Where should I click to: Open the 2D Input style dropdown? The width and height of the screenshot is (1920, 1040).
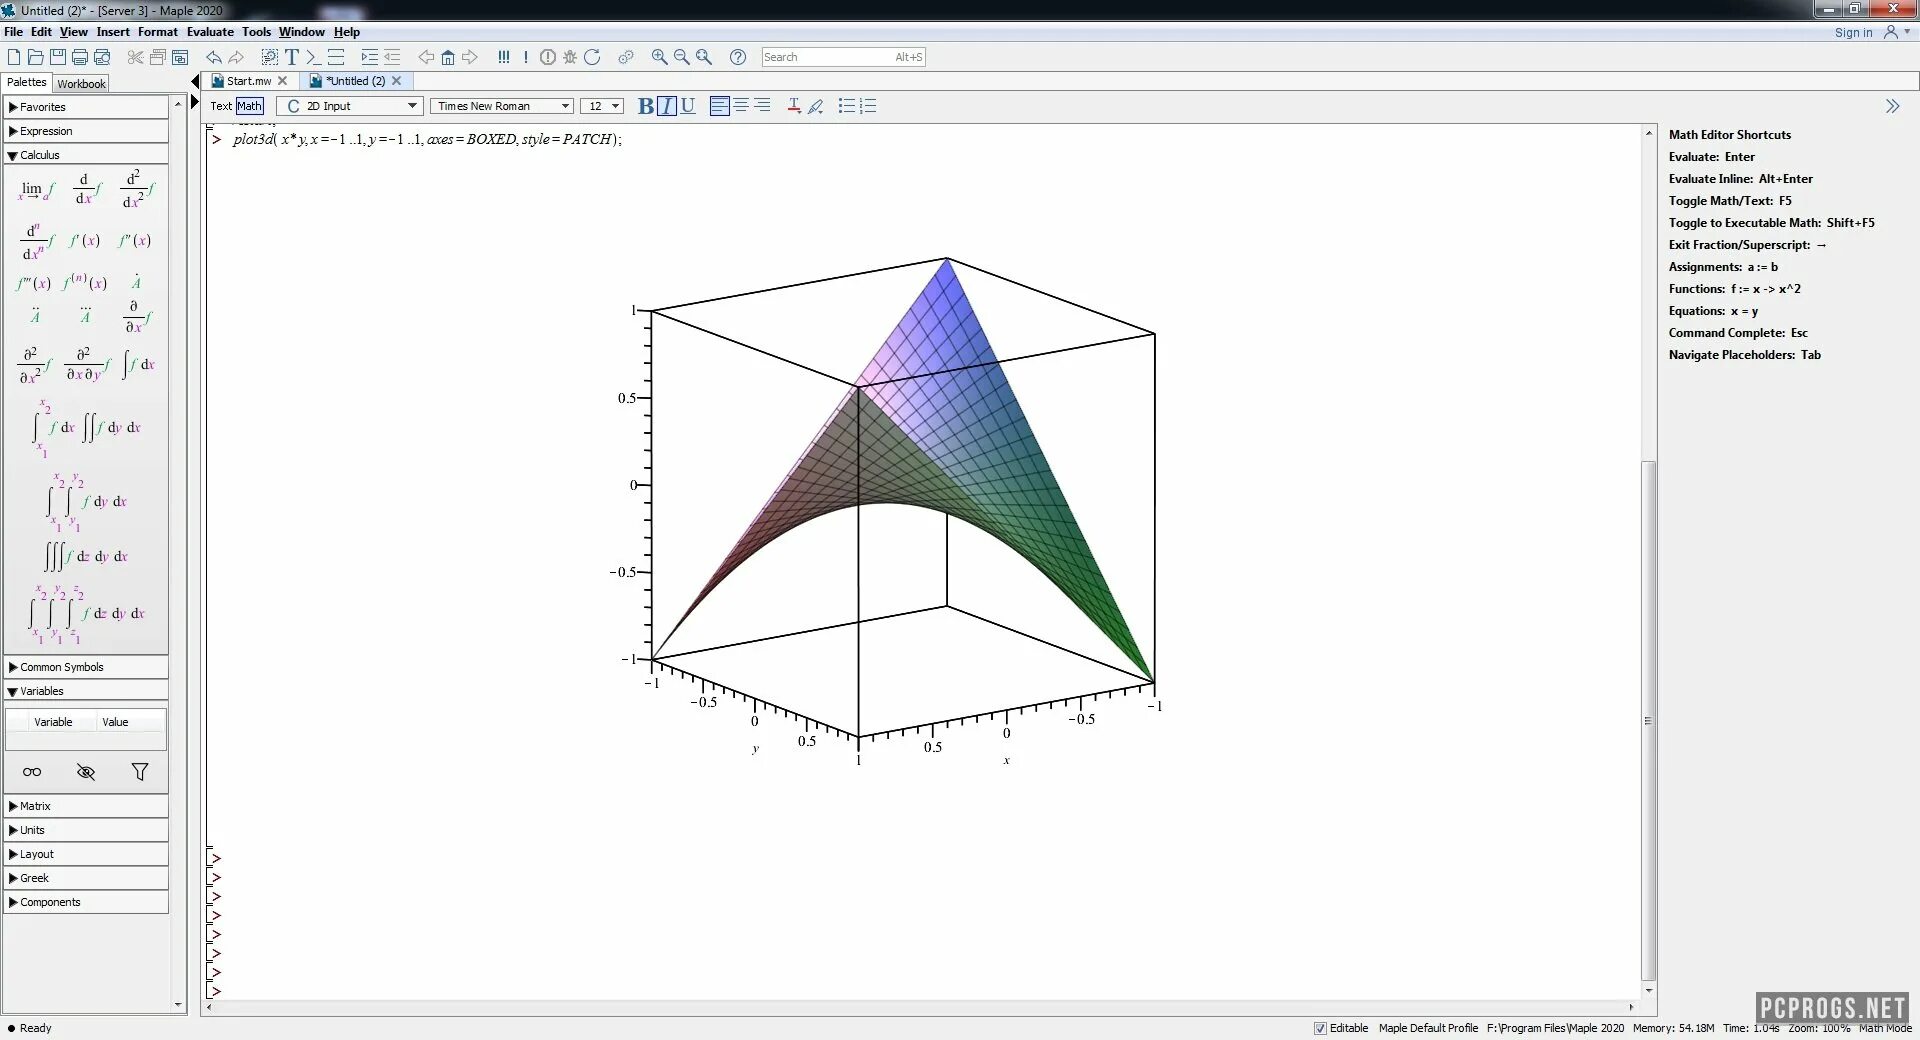pos(350,106)
